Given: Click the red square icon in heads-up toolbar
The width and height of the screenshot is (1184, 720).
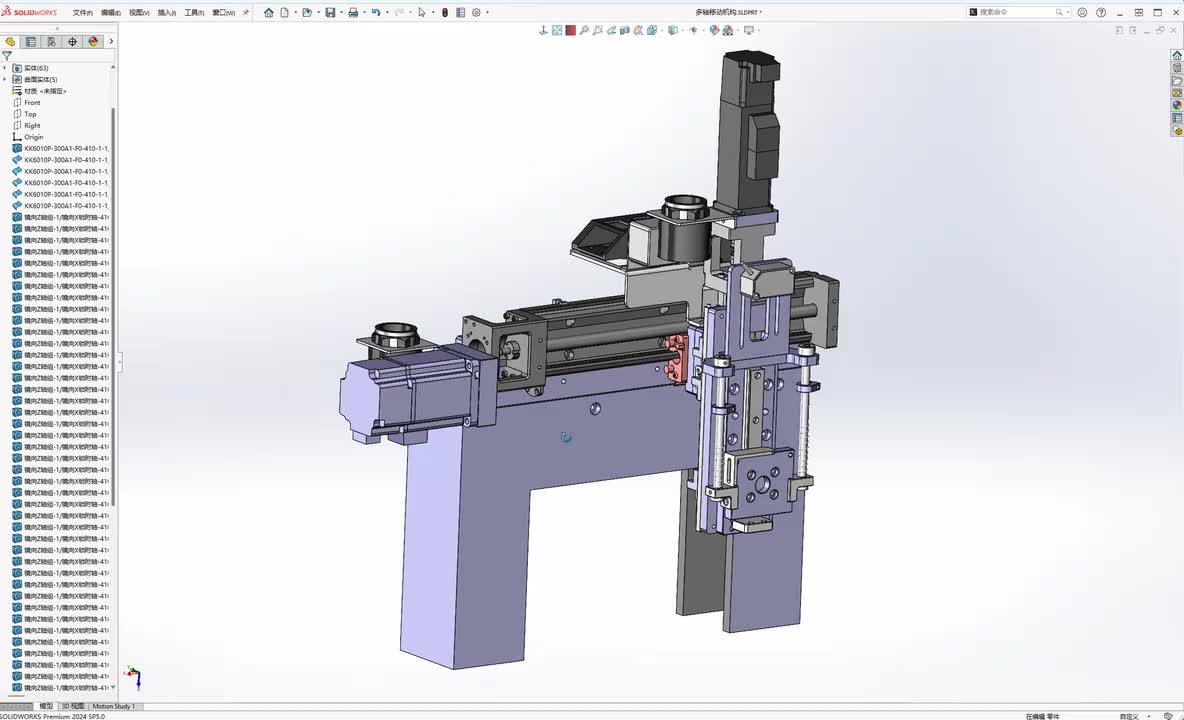Looking at the screenshot, I should tap(571, 30).
